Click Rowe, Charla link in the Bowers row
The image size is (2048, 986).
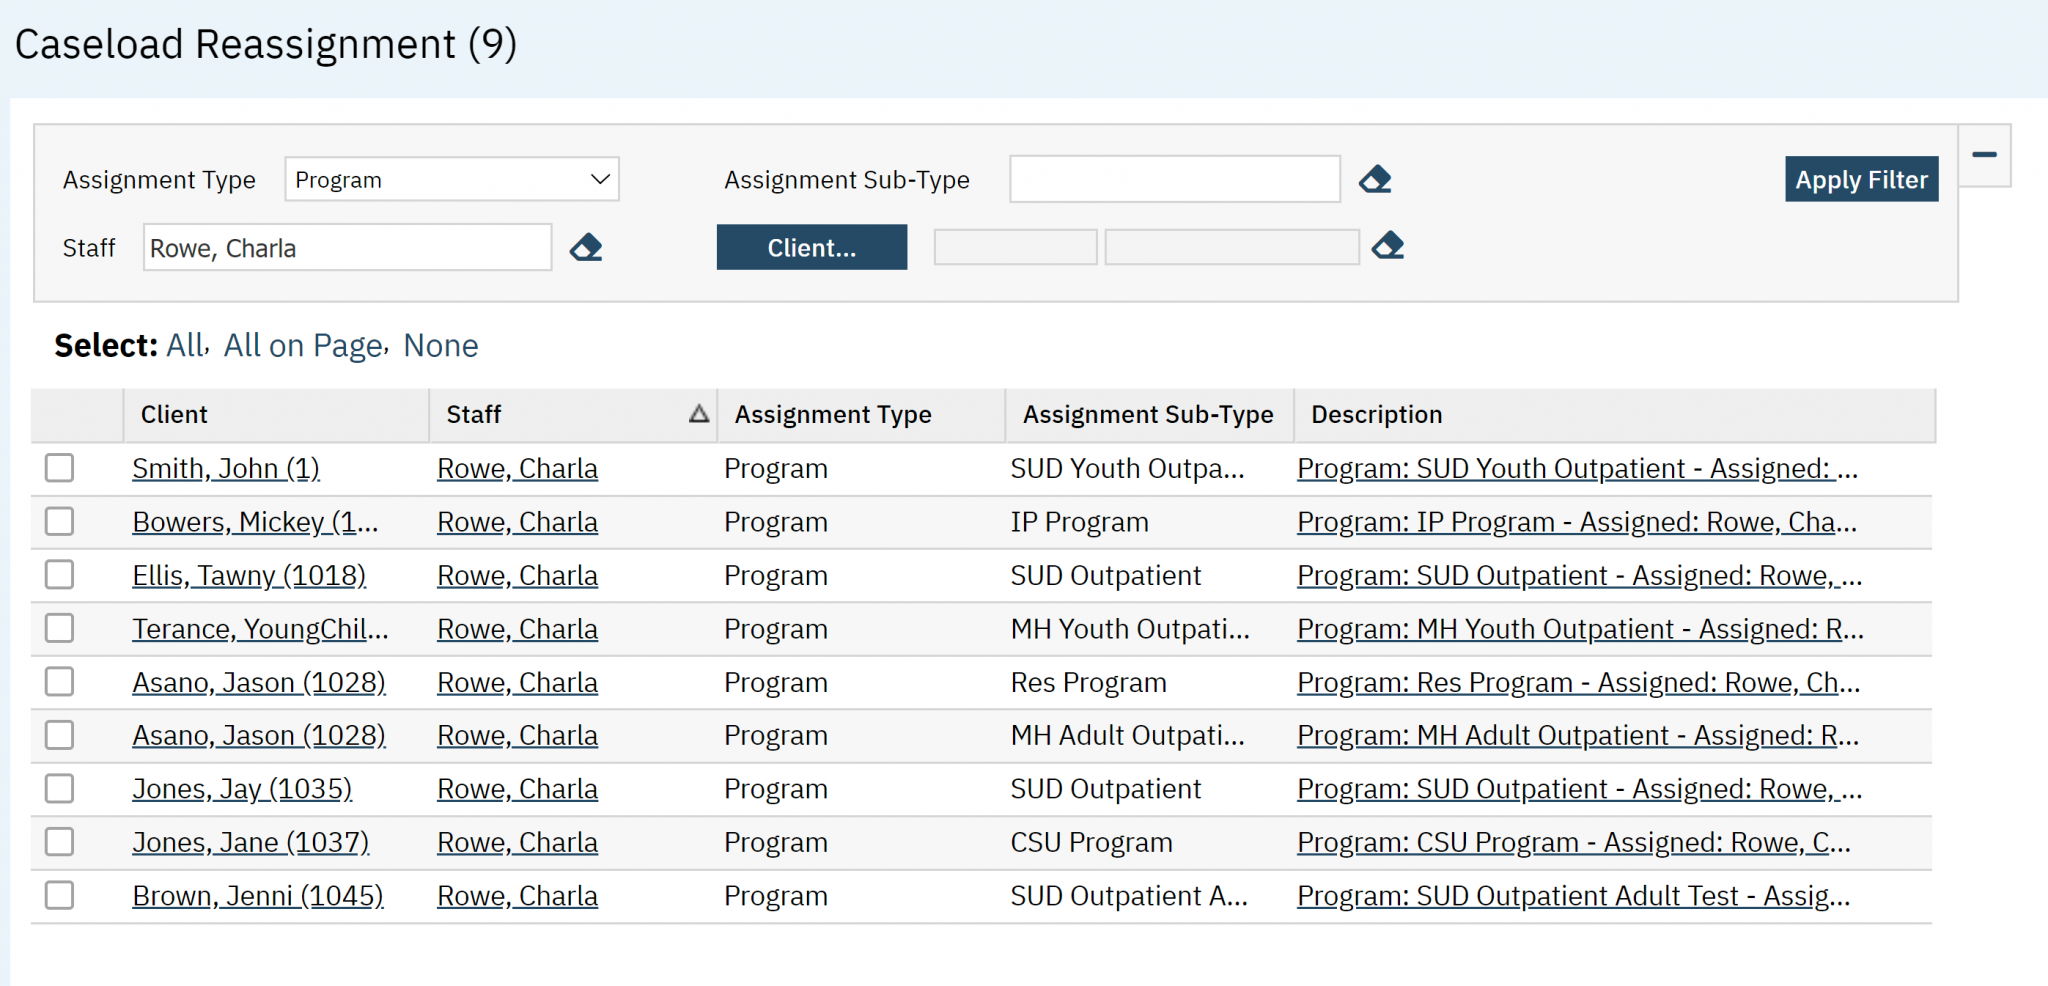click(x=517, y=521)
